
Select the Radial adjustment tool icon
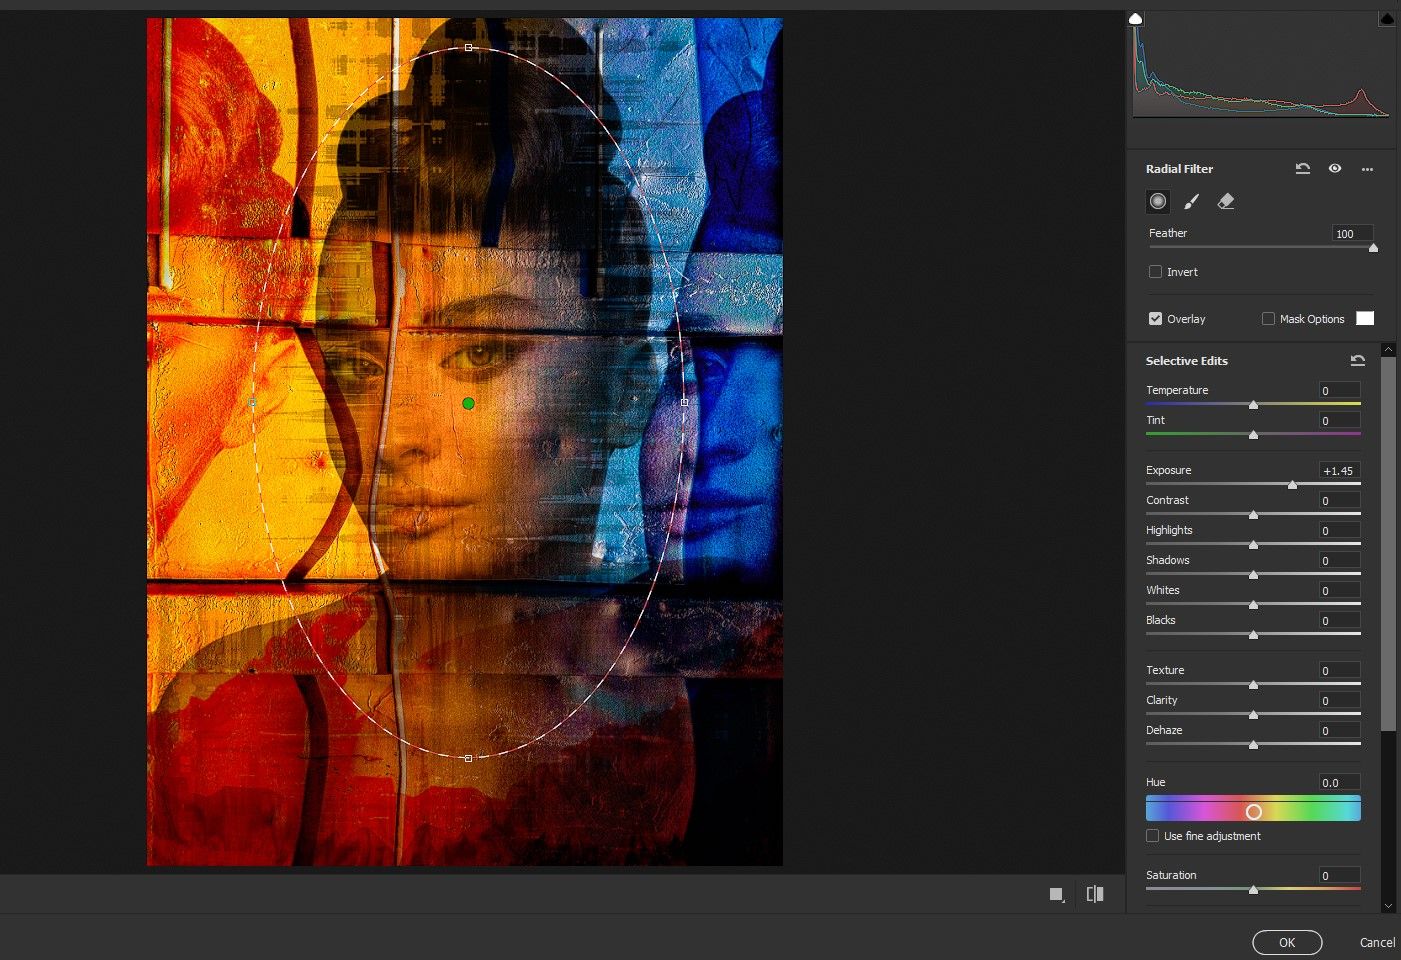[x=1157, y=201]
